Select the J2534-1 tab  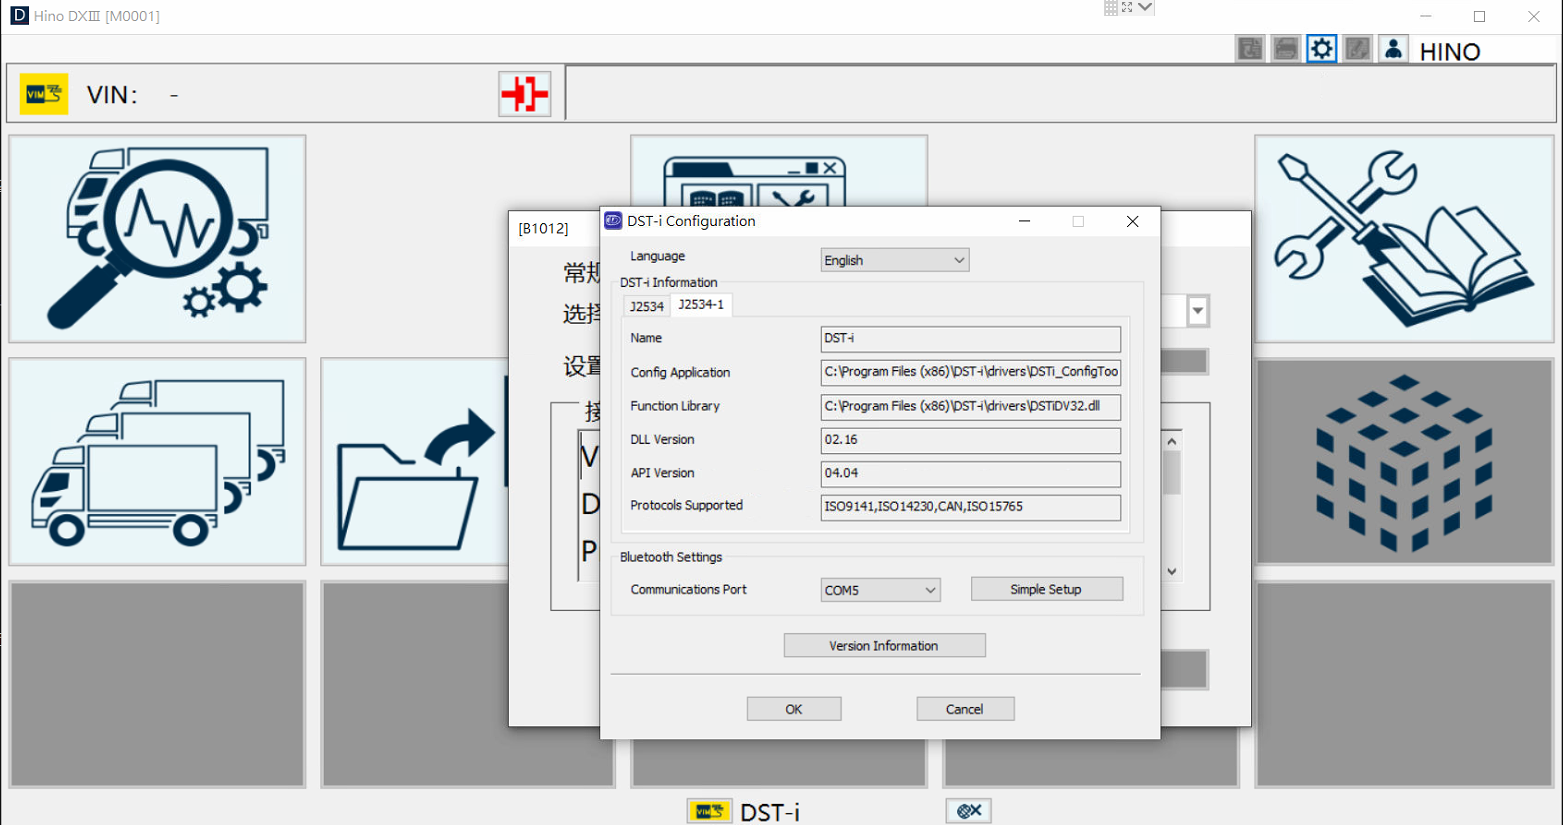[x=699, y=306]
